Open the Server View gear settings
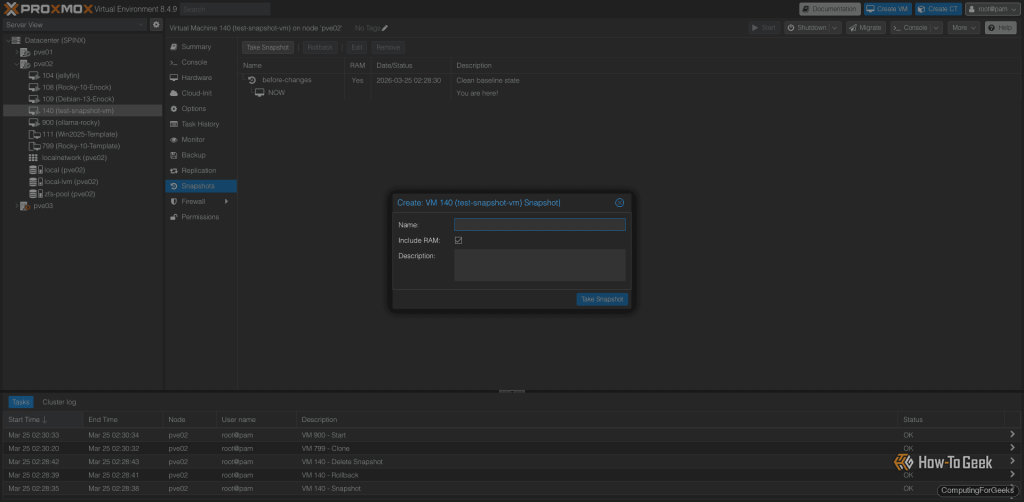 tap(156, 25)
